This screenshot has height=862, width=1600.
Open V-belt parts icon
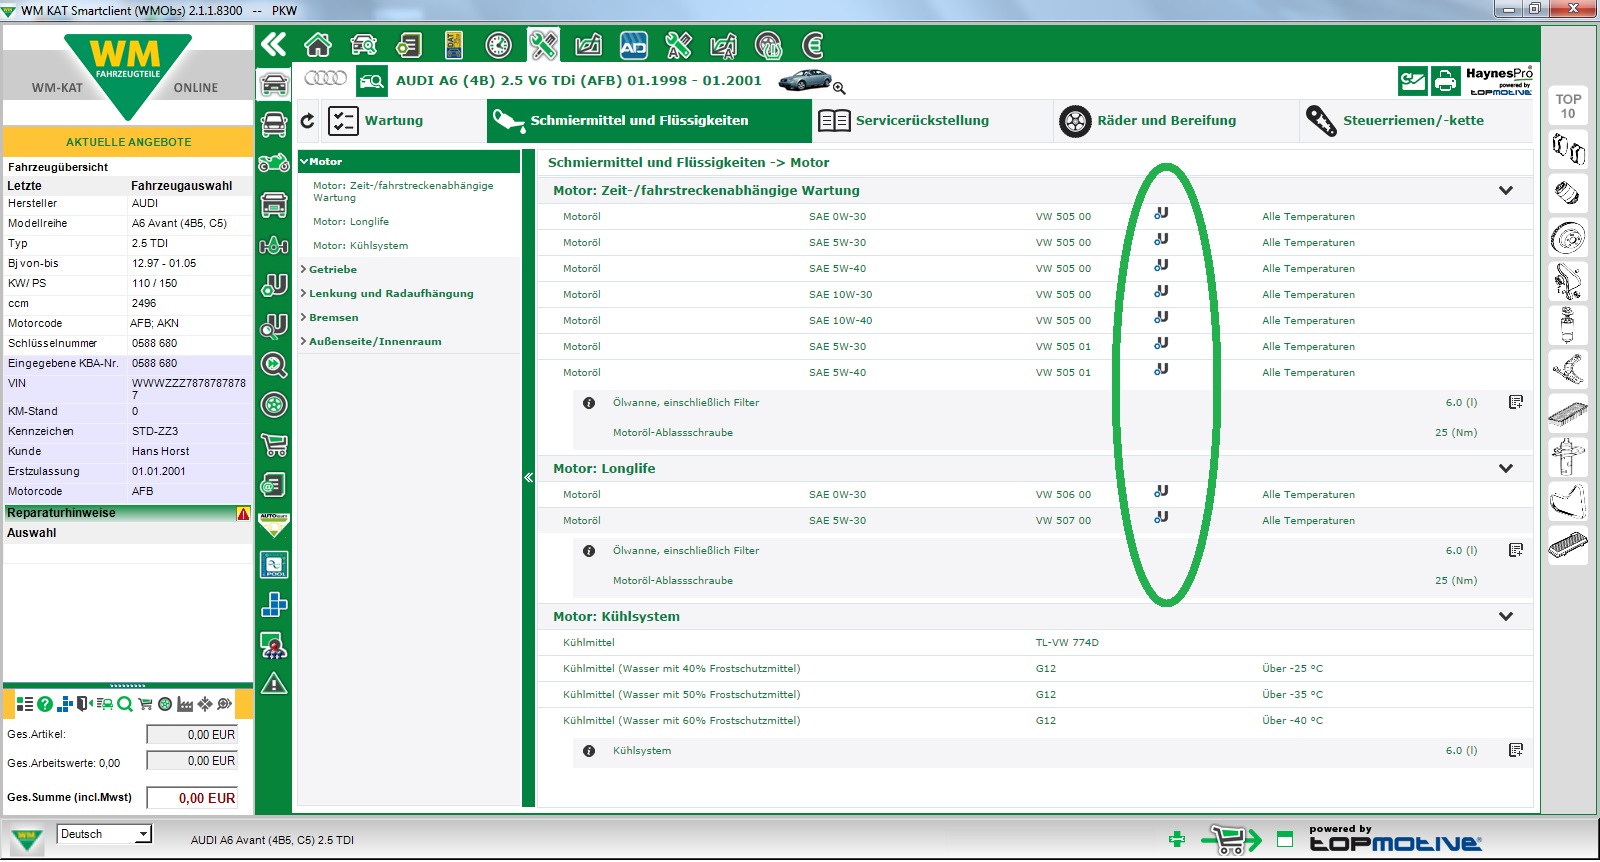pyautogui.click(x=1568, y=500)
